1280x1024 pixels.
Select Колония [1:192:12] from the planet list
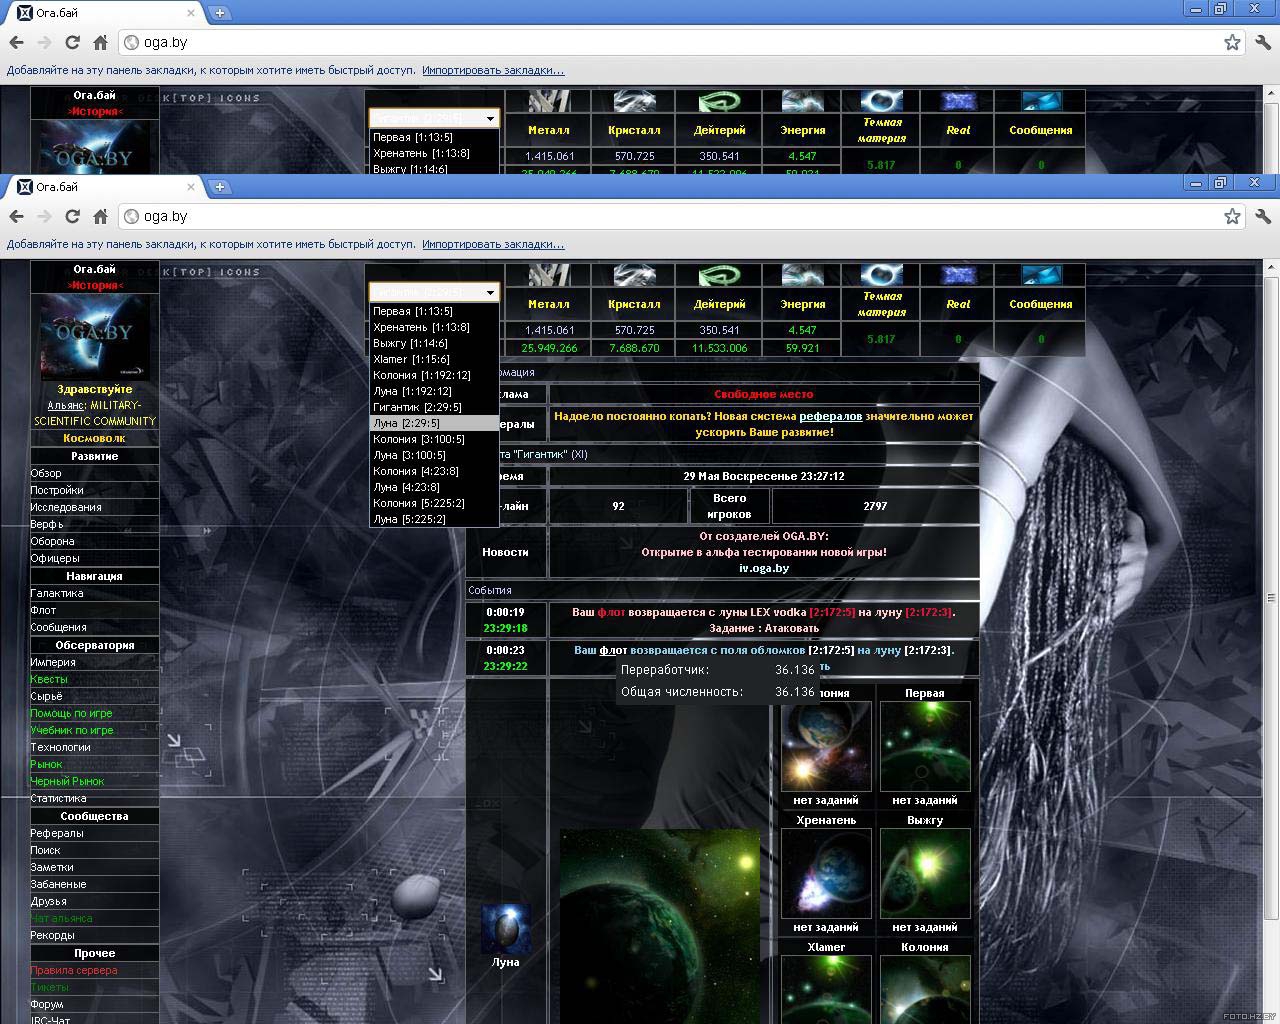pyautogui.click(x=434, y=375)
